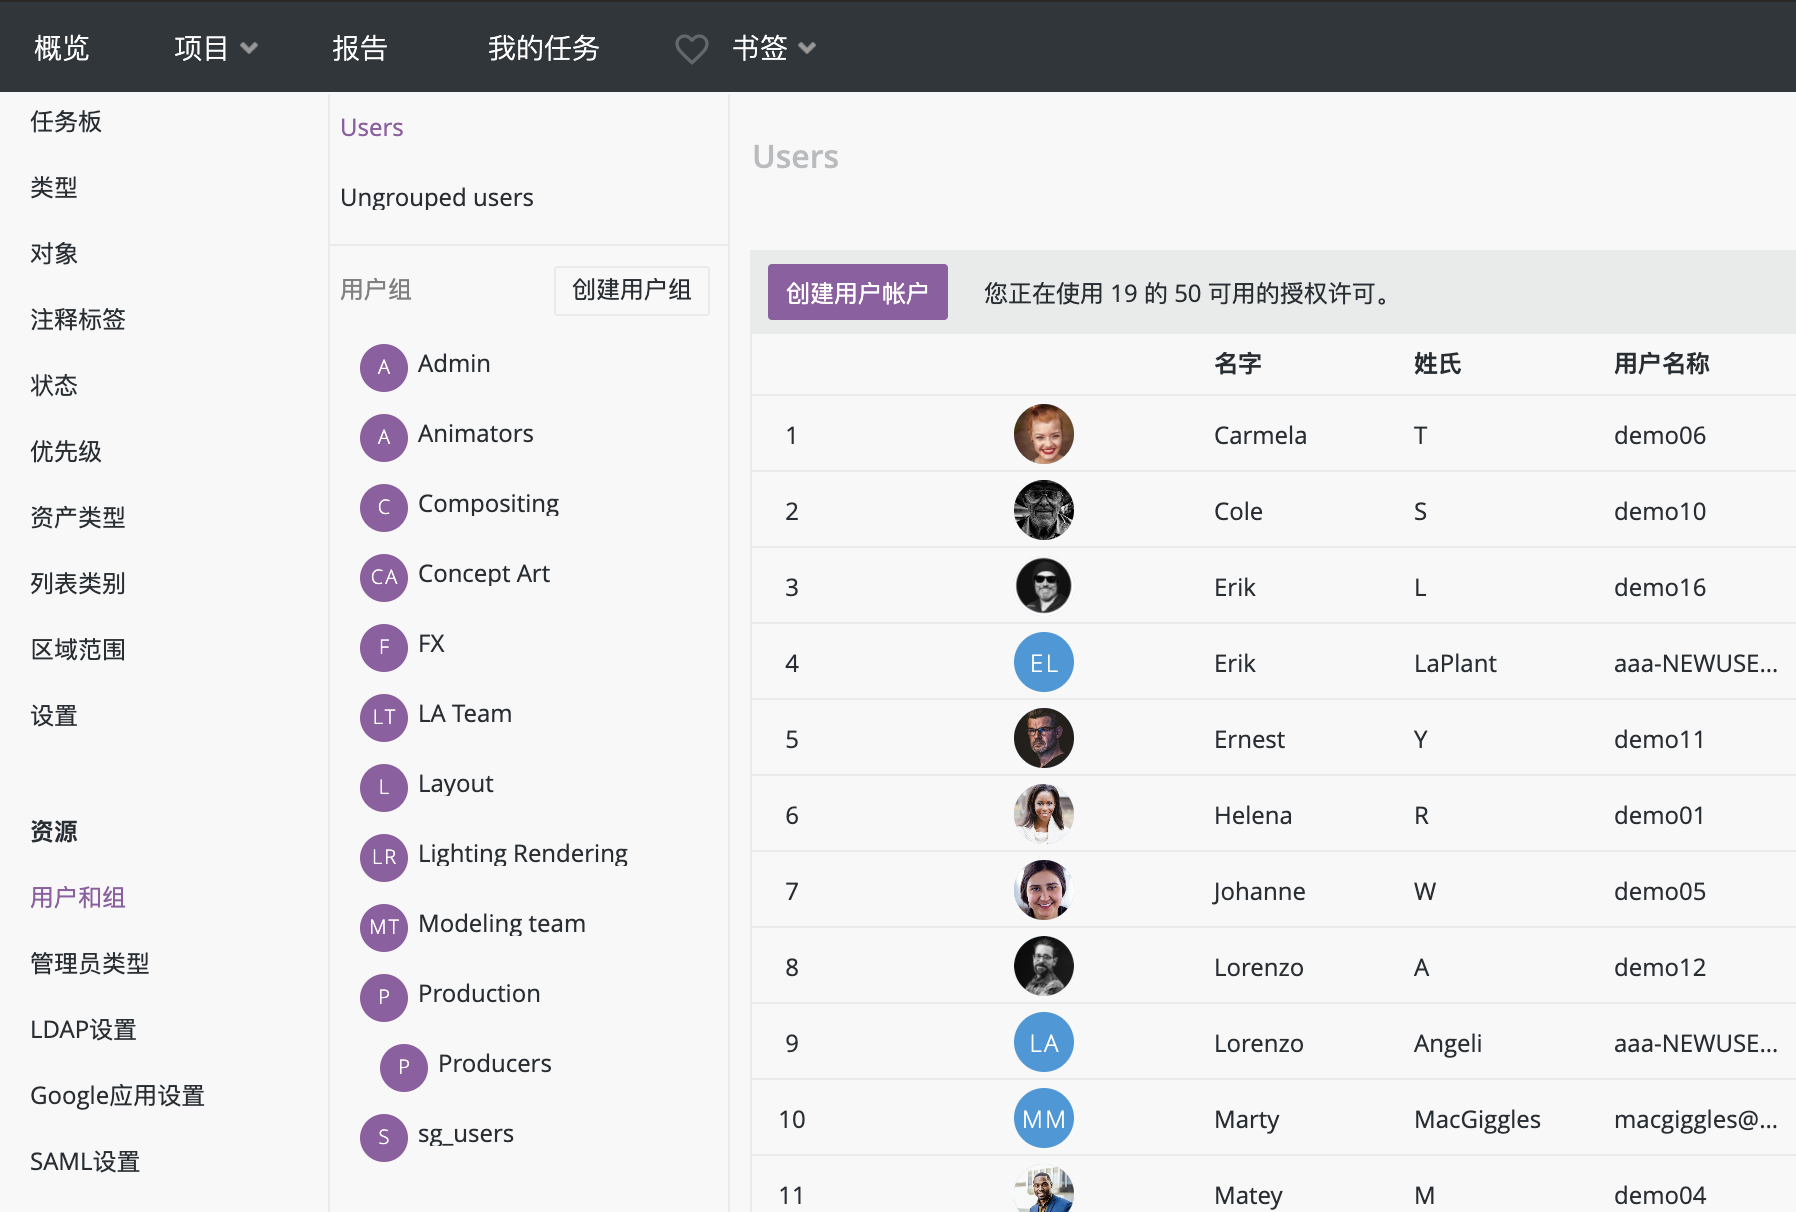
Task: Sort by the 用户名称 column header
Action: (1660, 364)
